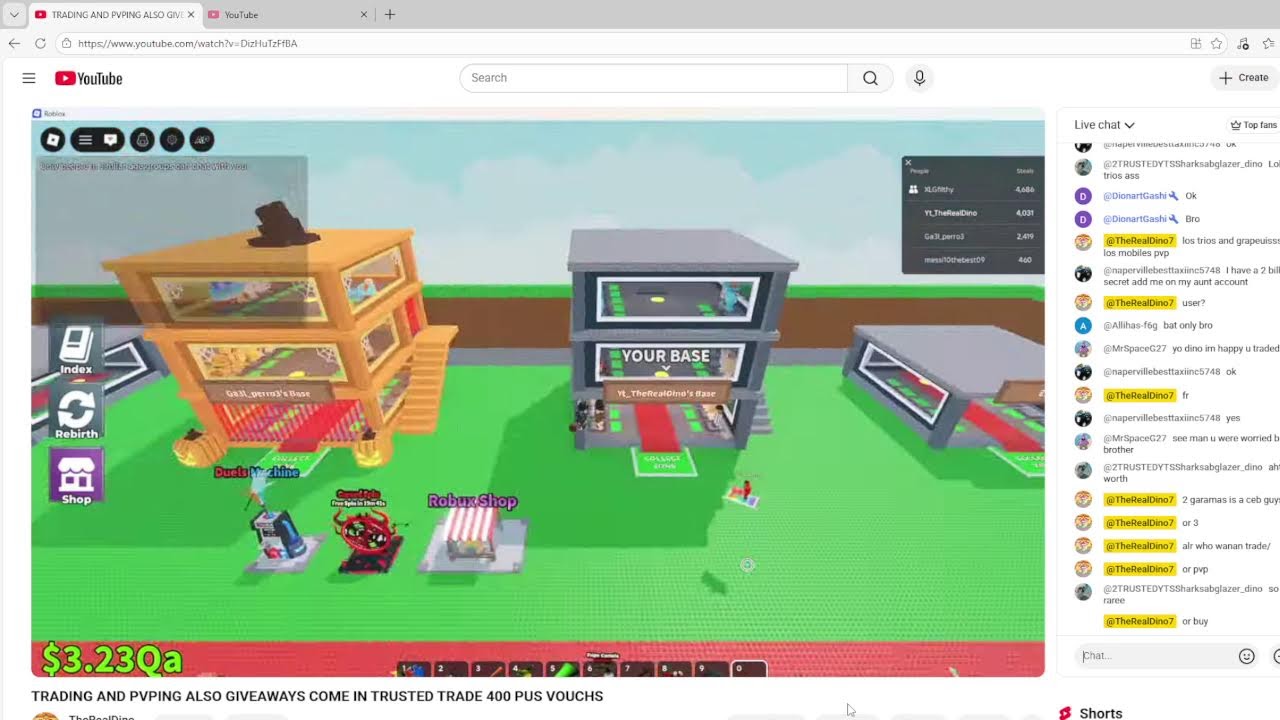Open the Create menu button
This screenshot has height=720, width=1280.
tap(1244, 78)
